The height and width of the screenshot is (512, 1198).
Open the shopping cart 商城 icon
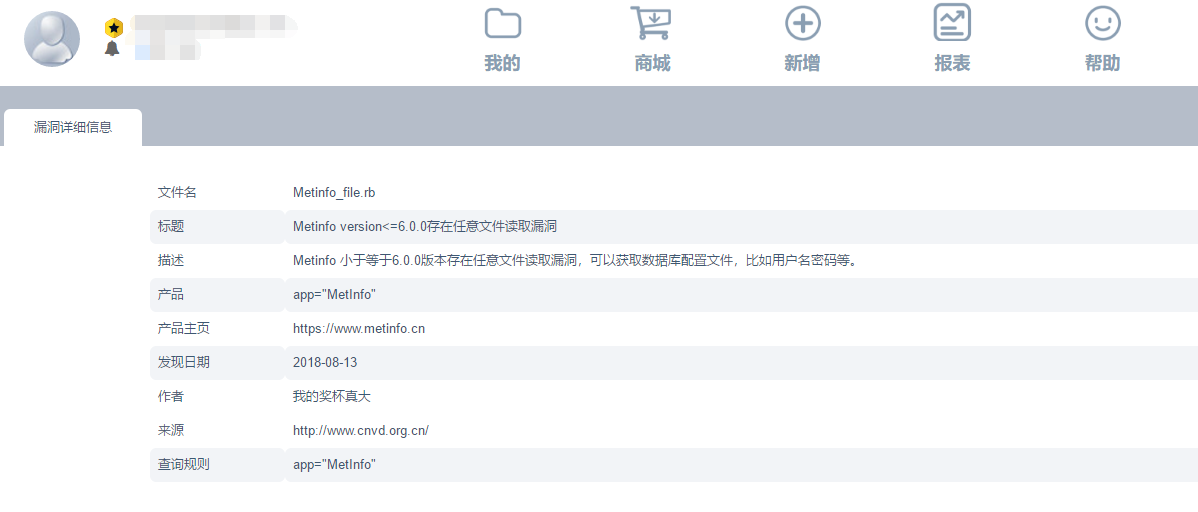click(x=651, y=23)
